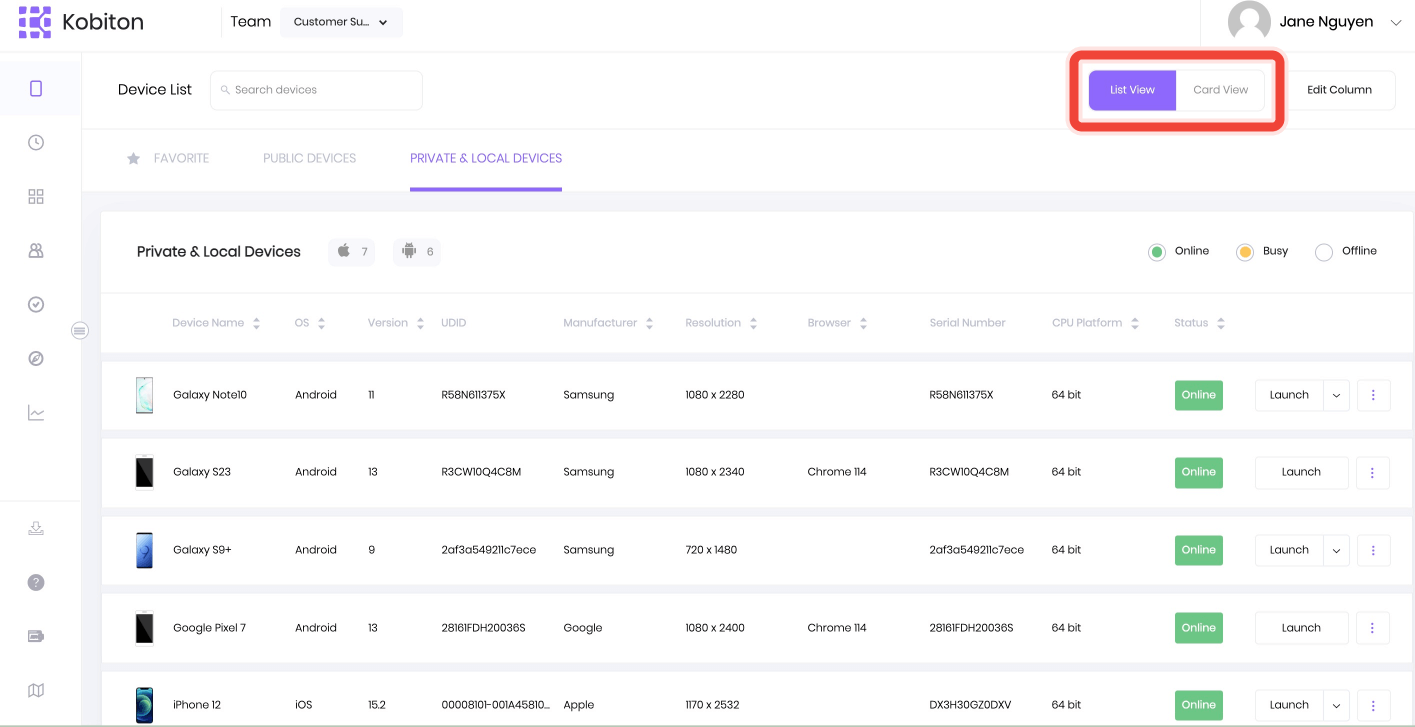Click Chrome 114 in Galaxy S23 row

(x=837, y=472)
